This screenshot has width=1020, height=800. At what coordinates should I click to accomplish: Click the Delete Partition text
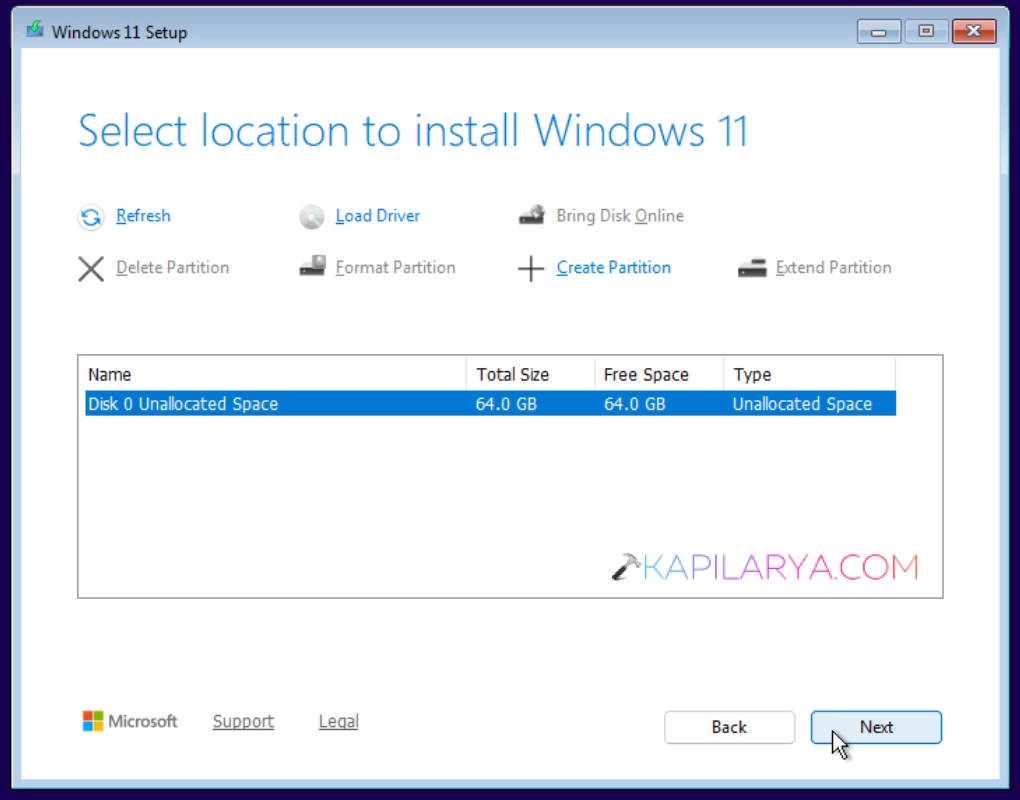pos(172,267)
